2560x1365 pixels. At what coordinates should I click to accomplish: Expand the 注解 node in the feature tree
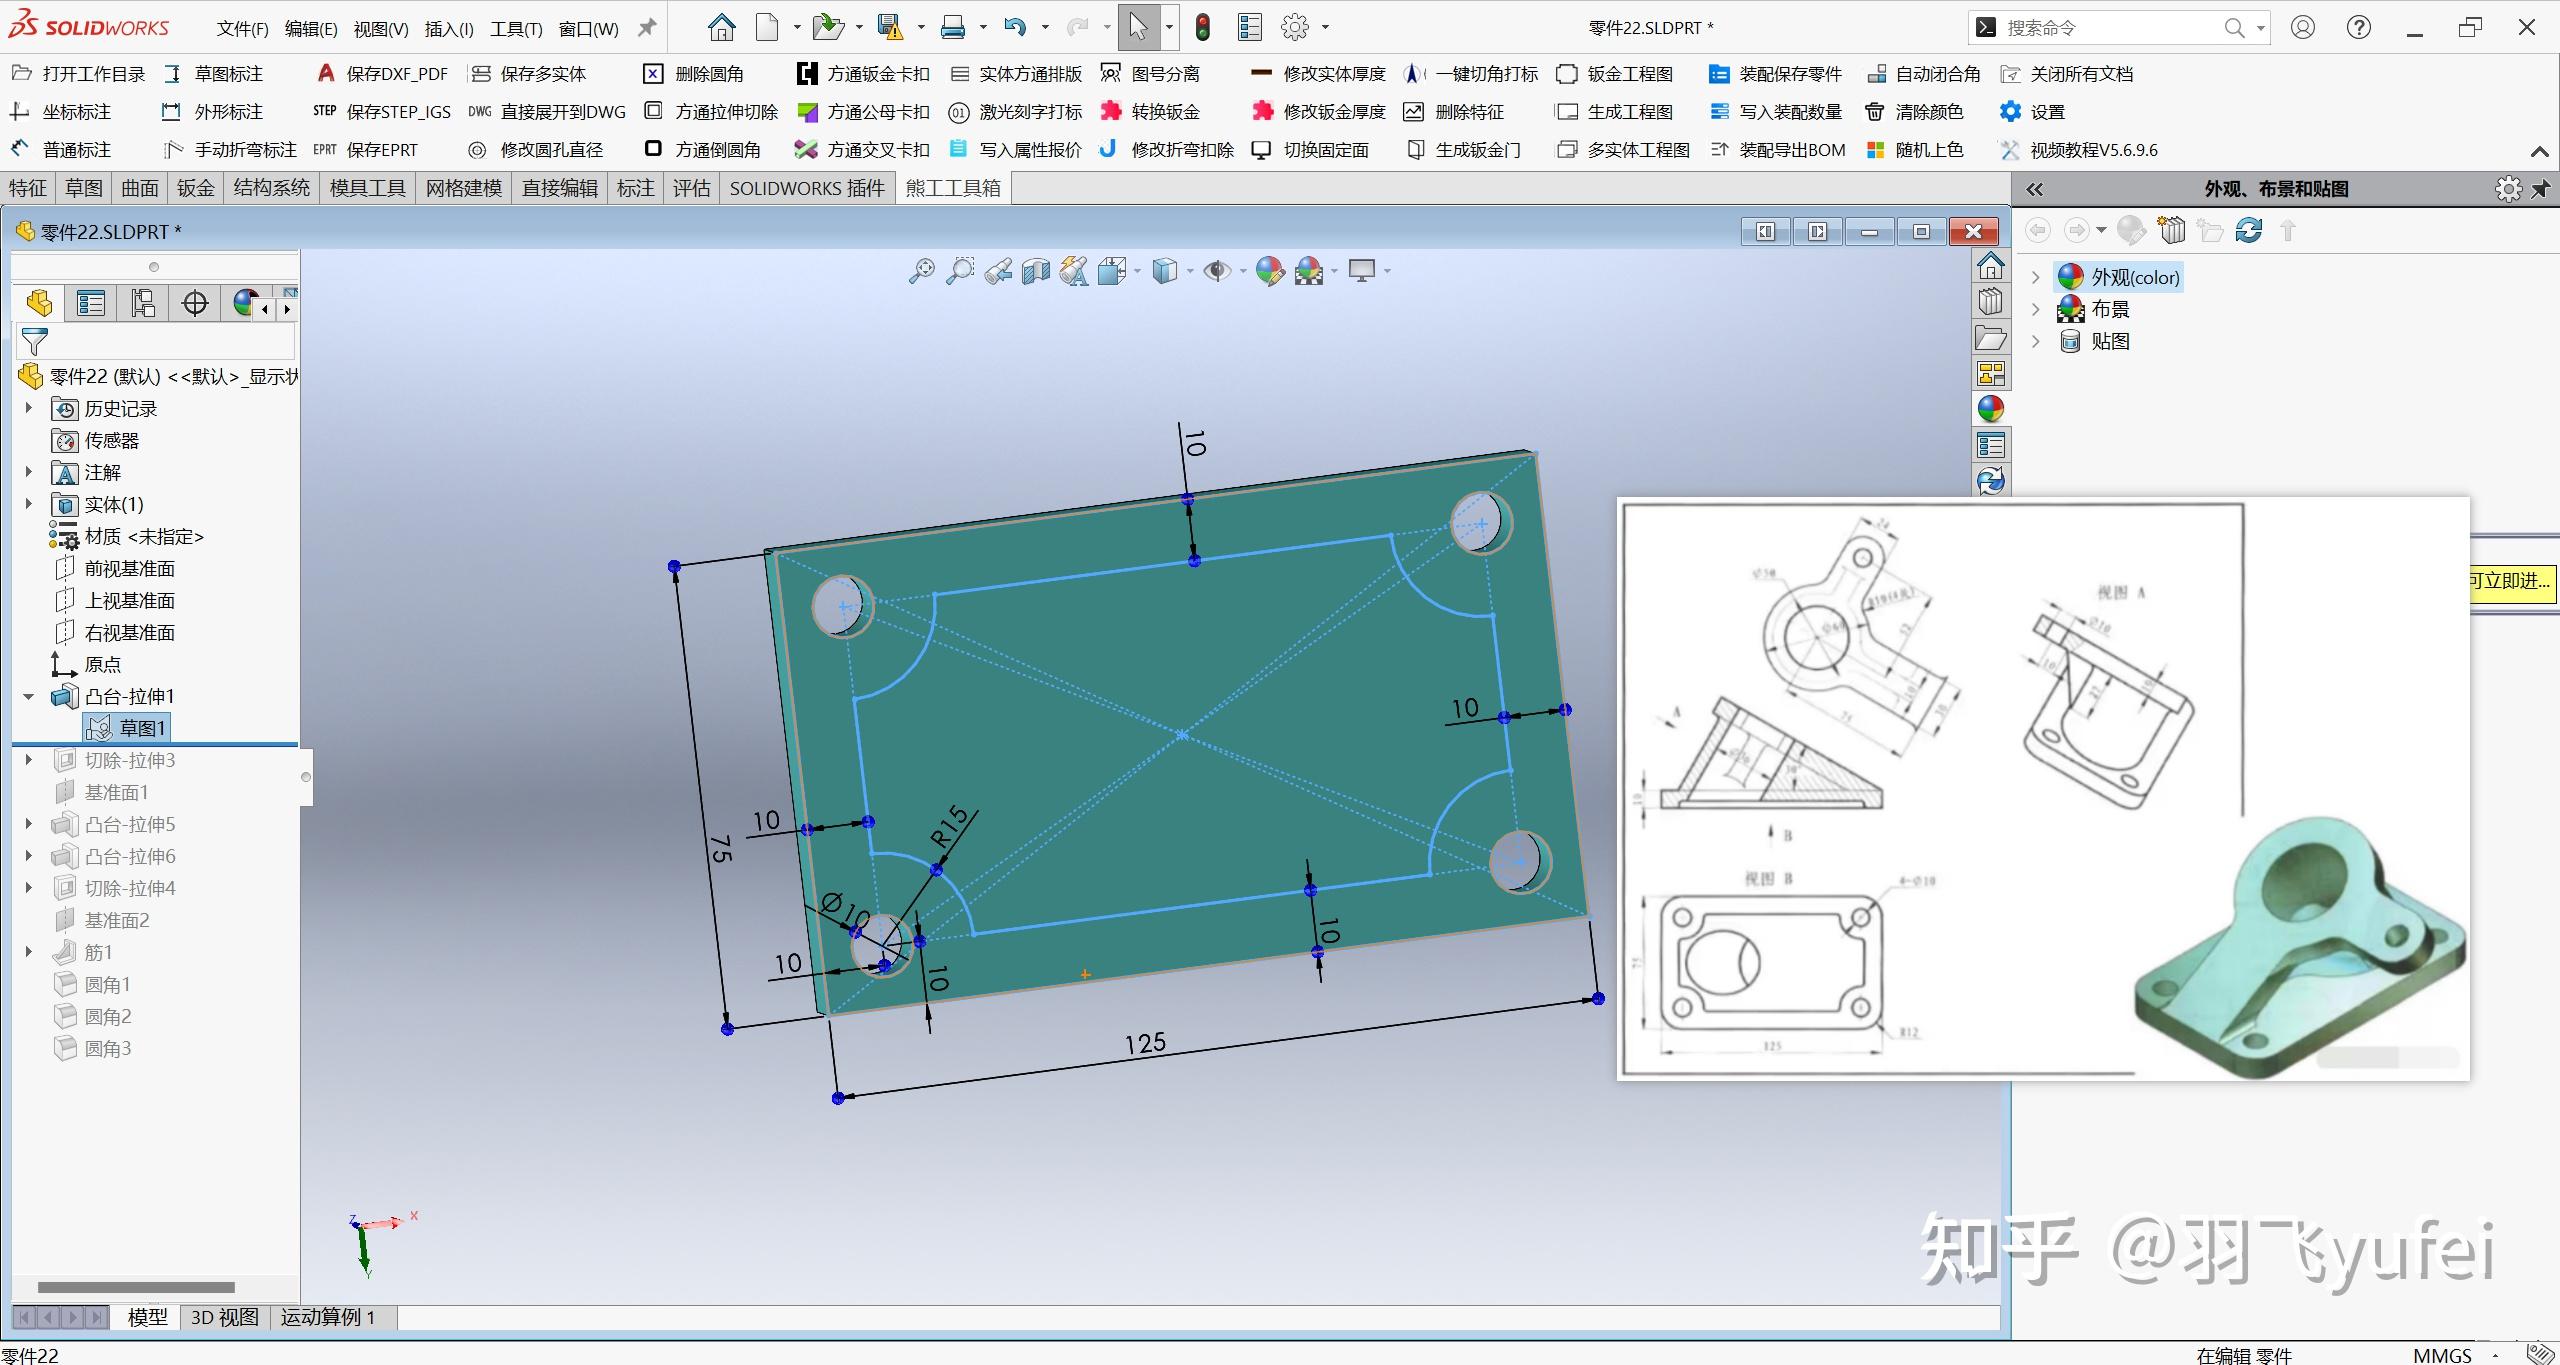[x=27, y=472]
